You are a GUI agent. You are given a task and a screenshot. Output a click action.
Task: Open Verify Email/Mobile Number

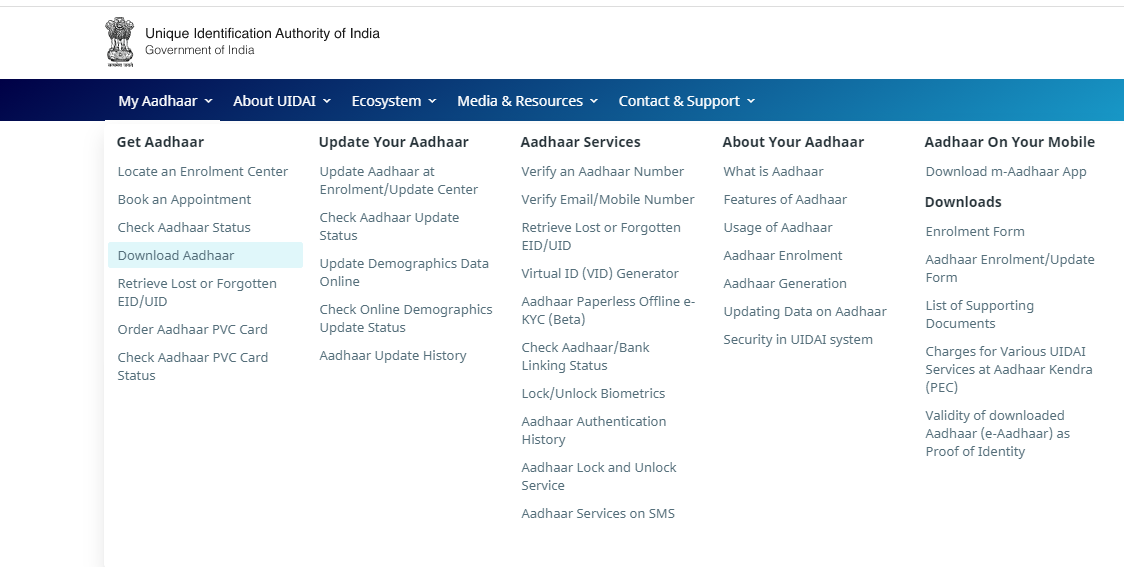pos(608,199)
